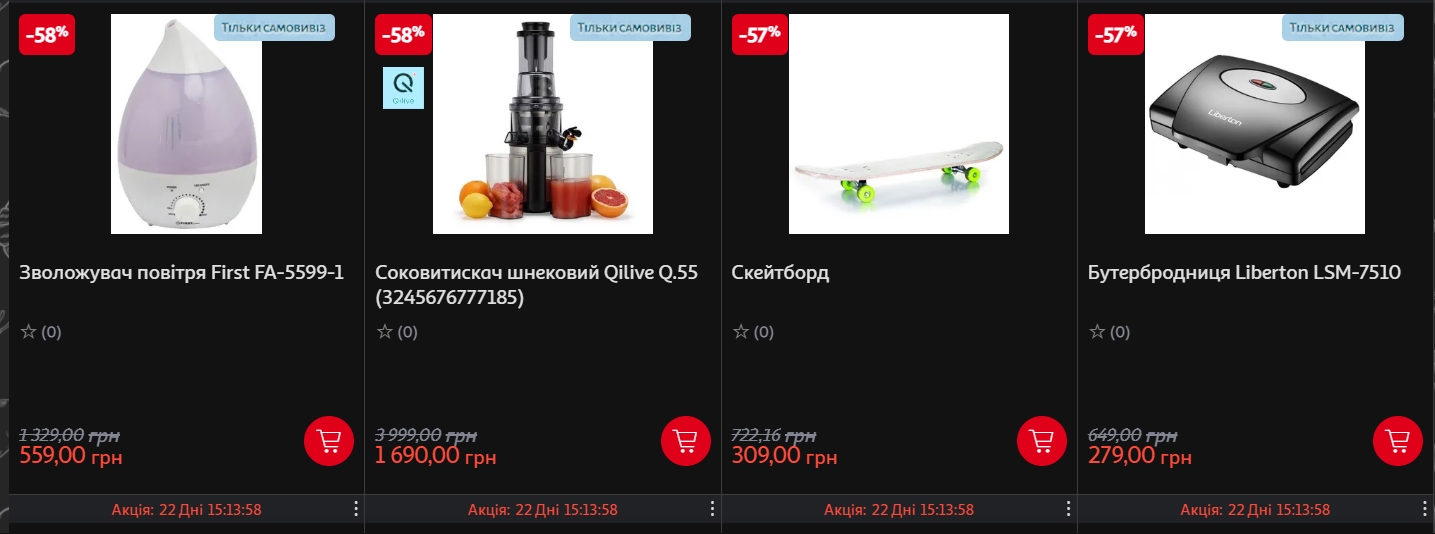Click the Тільки самовивіз badge on the juicer
The image size is (1435, 534).
(x=630, y=27)
